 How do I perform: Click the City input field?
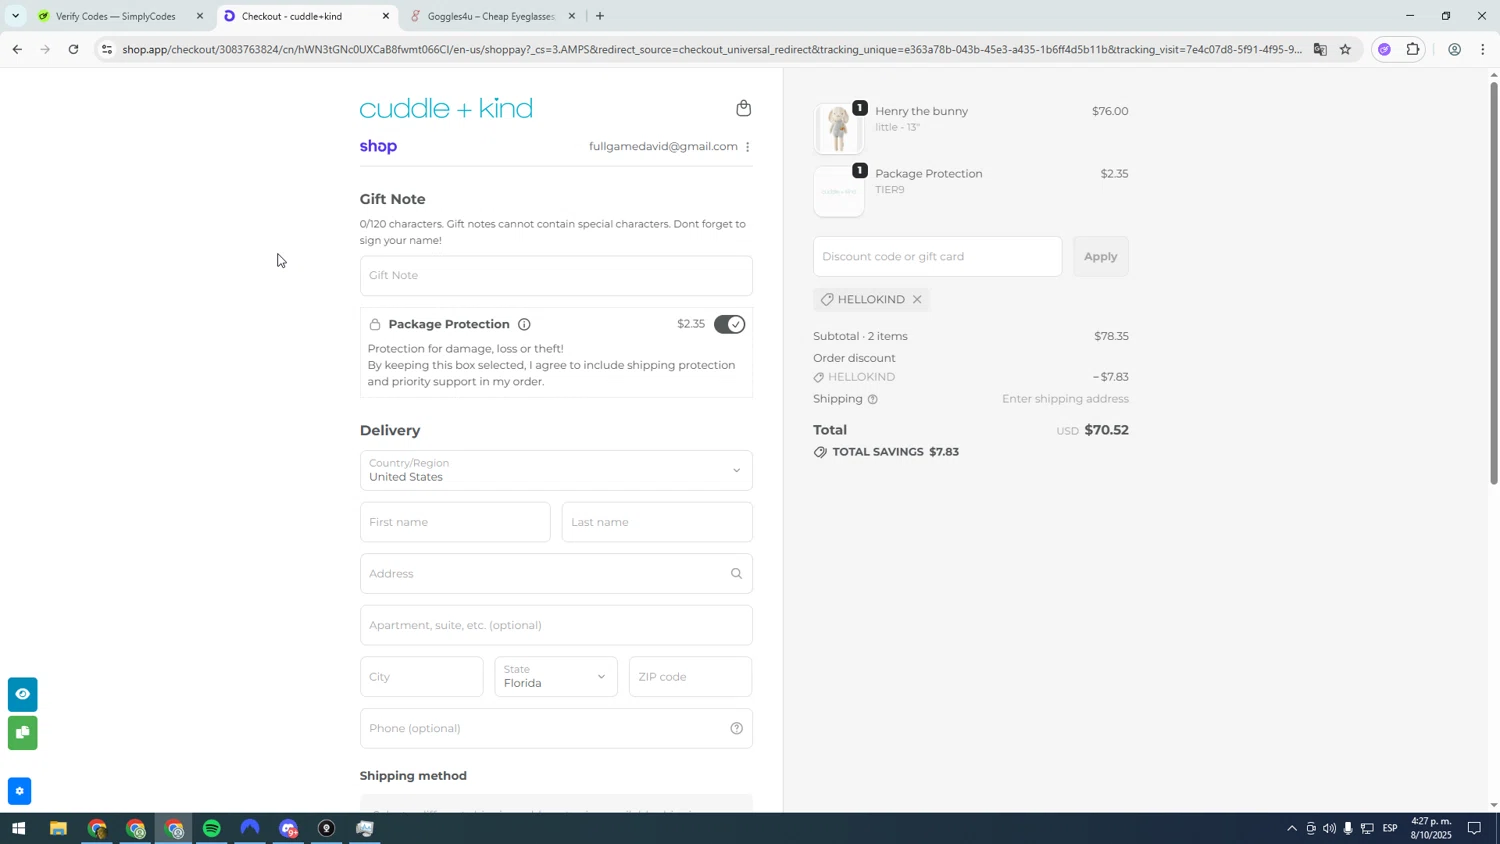tap(421, 677)
